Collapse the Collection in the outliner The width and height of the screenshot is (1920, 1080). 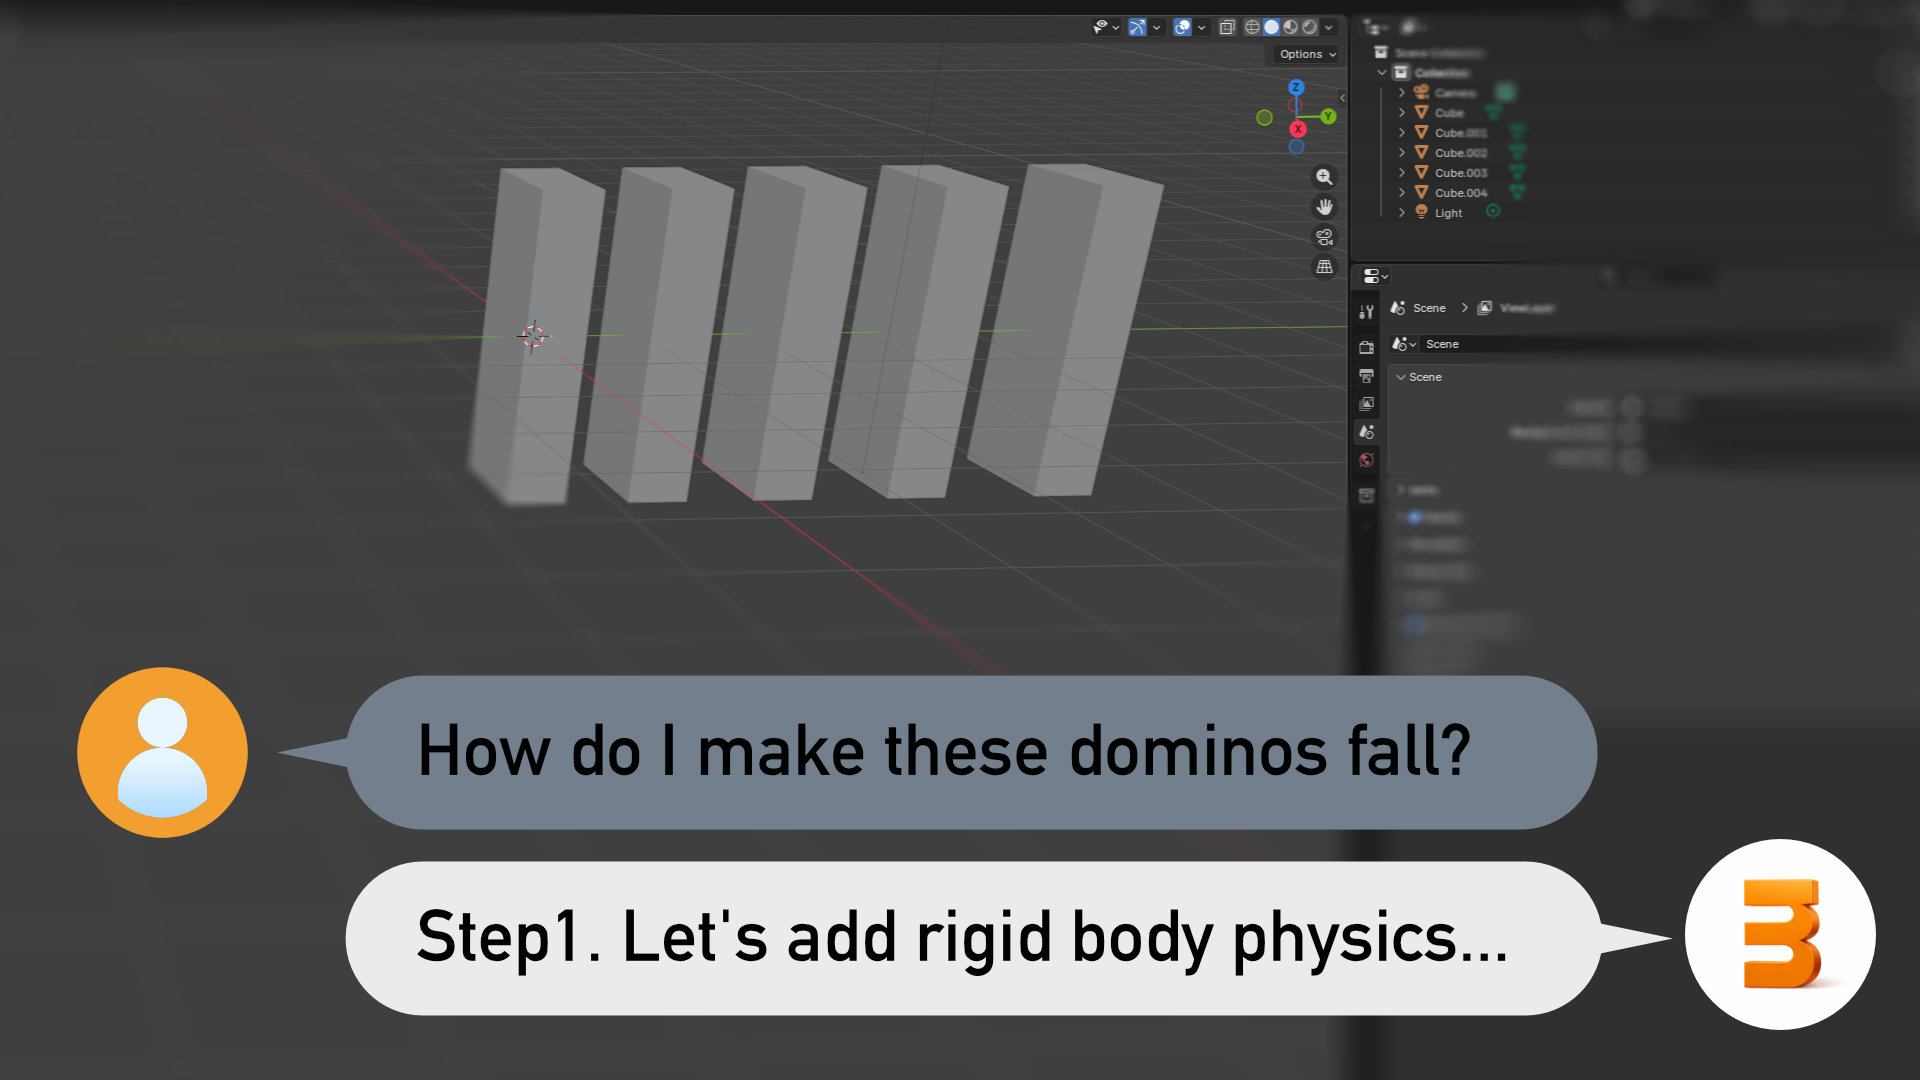coord(1382,73)
